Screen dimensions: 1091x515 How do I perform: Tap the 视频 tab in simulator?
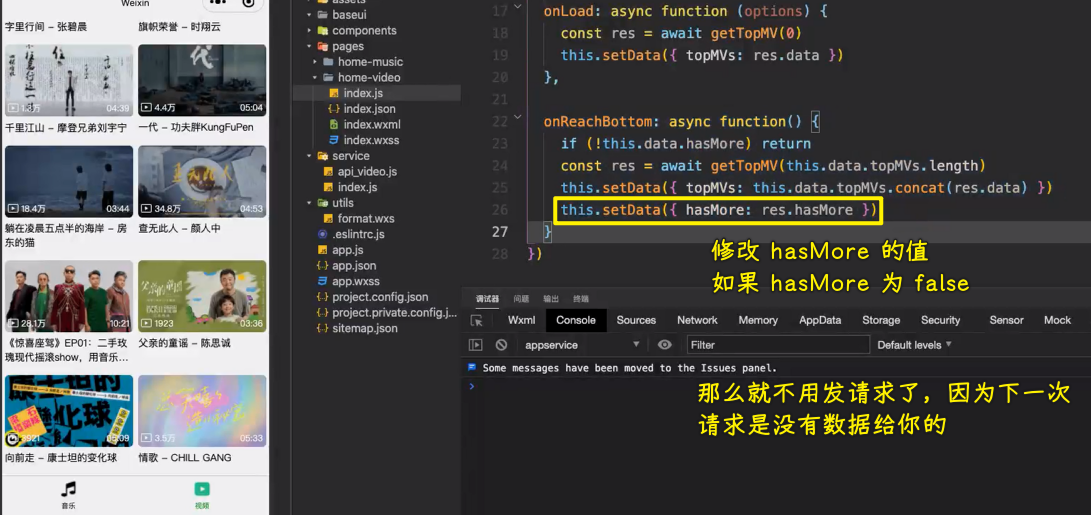[x=202, y=496]
